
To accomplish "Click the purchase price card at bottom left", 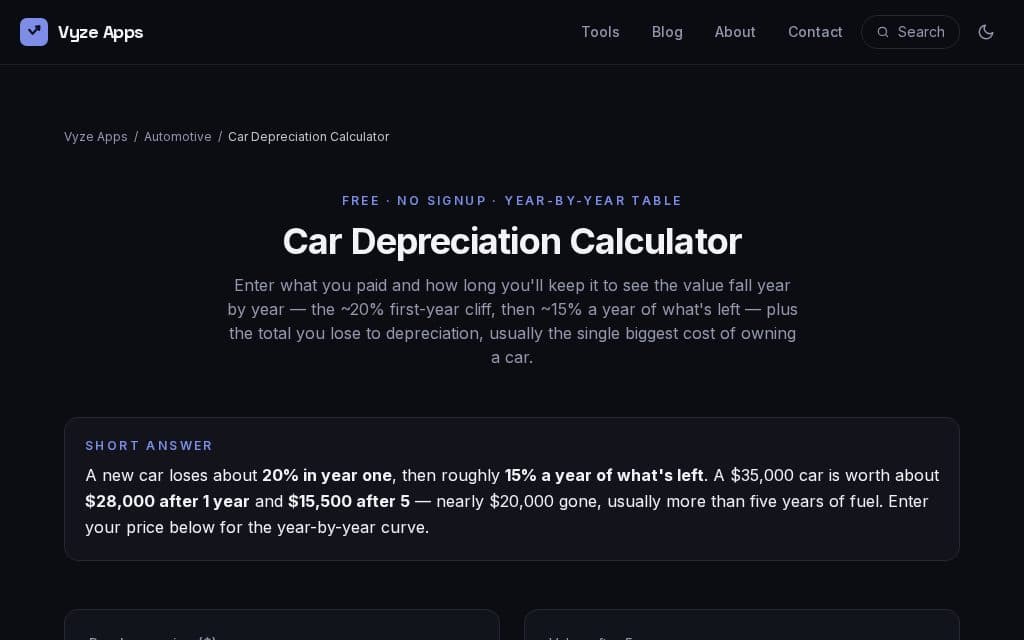I will (x=282, y=625).
